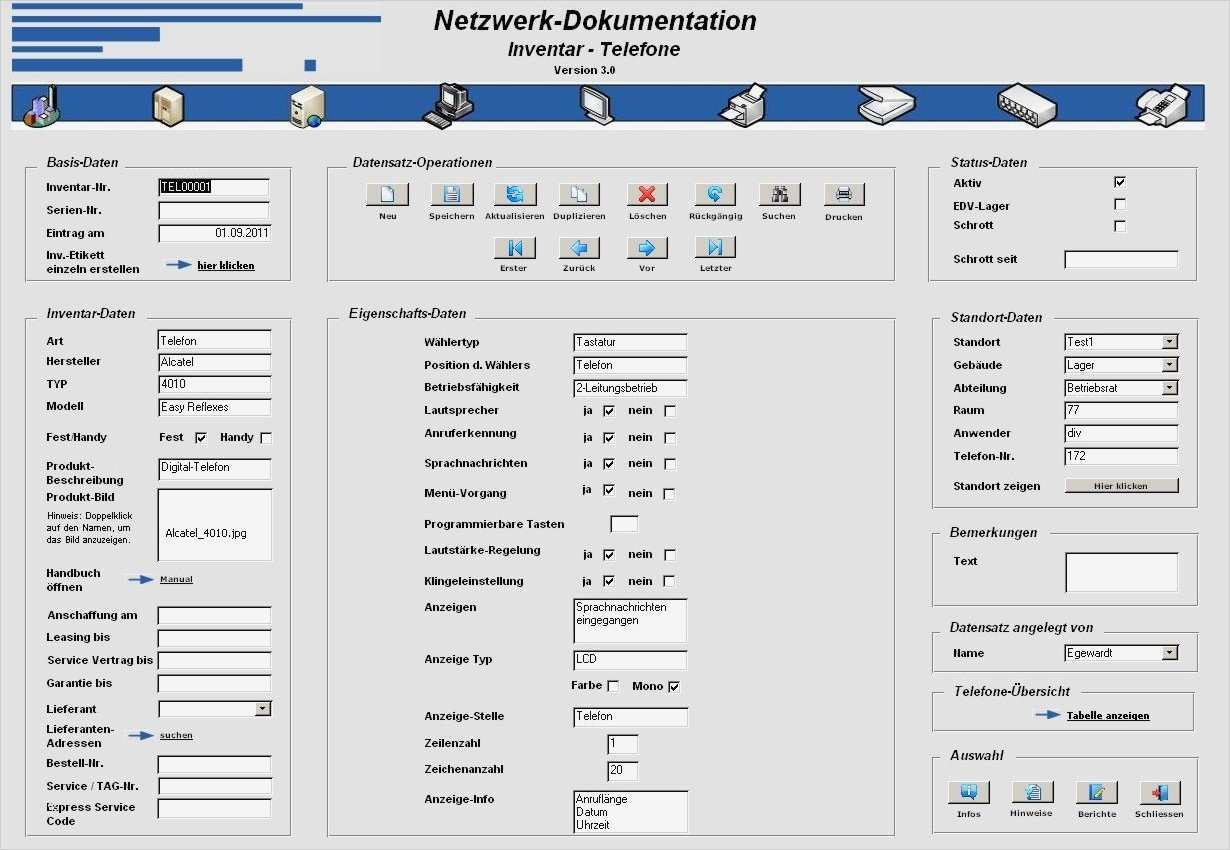Open the server cabinet icon in banner

tap(168, 106)
